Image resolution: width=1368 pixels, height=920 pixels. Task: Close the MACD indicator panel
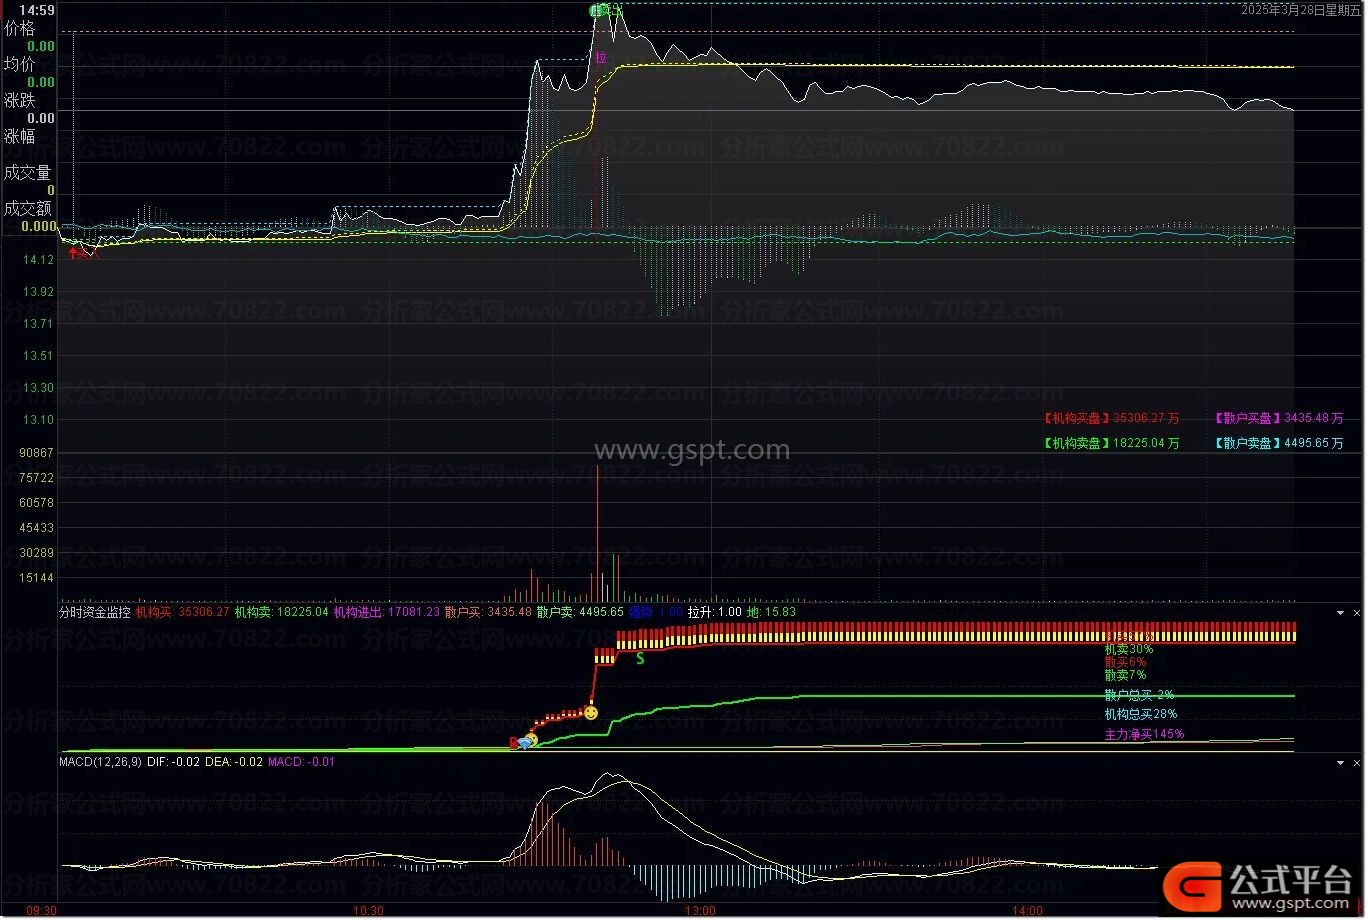pos(1357,763)
